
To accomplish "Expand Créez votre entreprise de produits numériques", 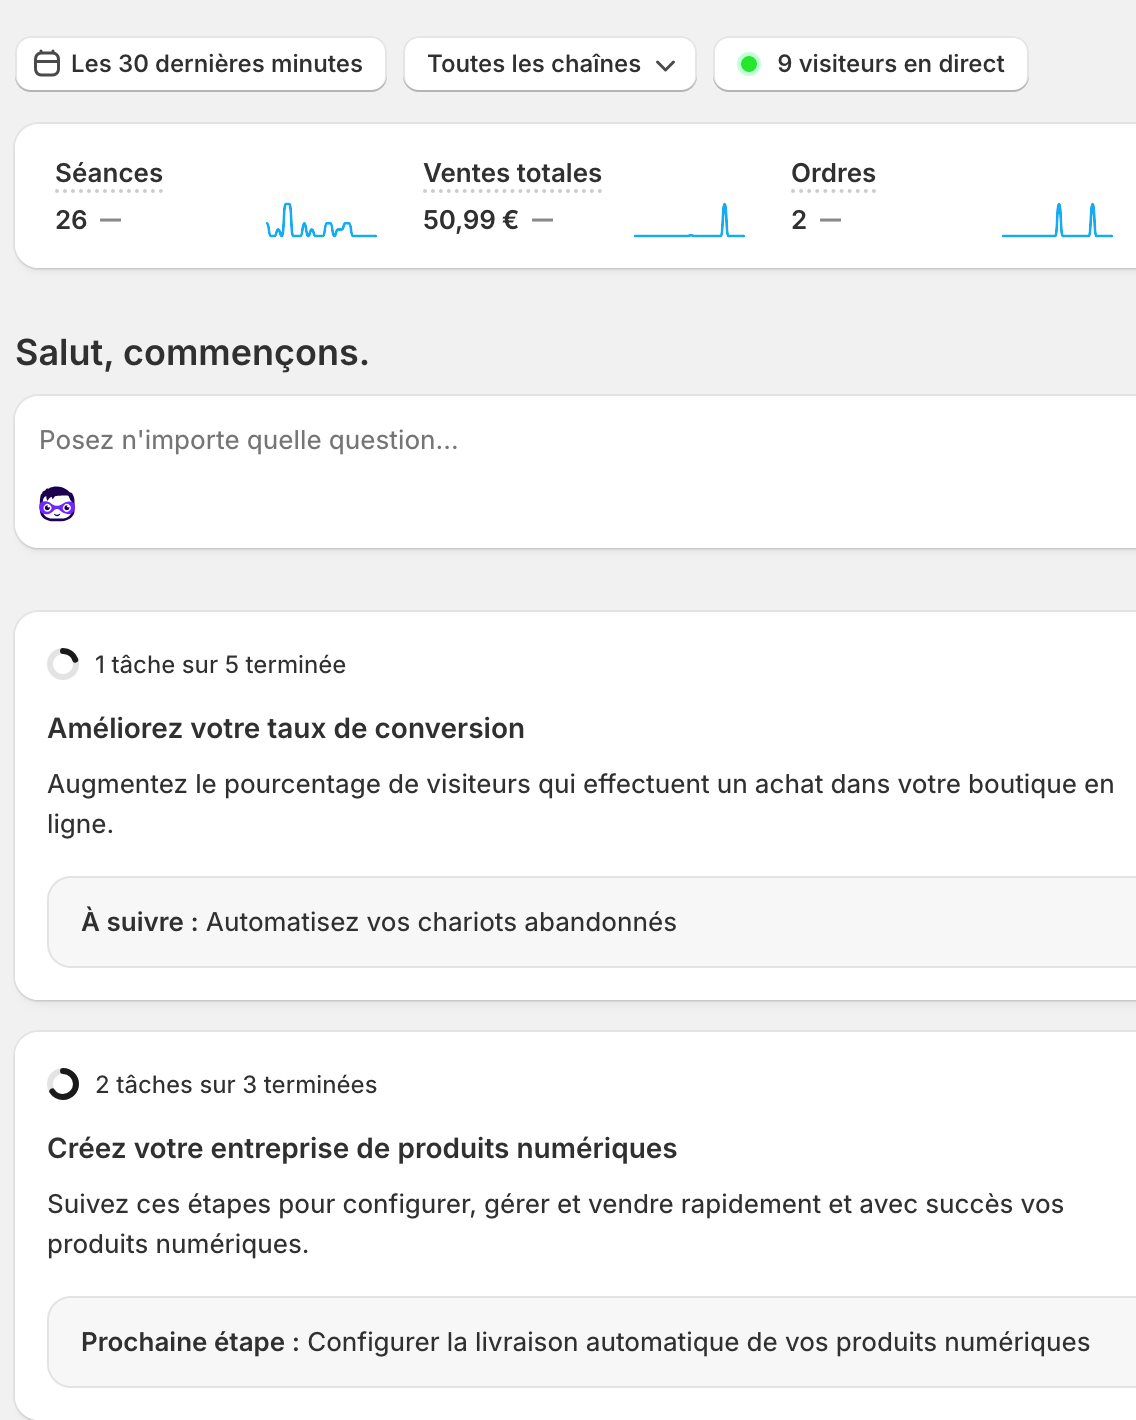I will coord(362,1148).
